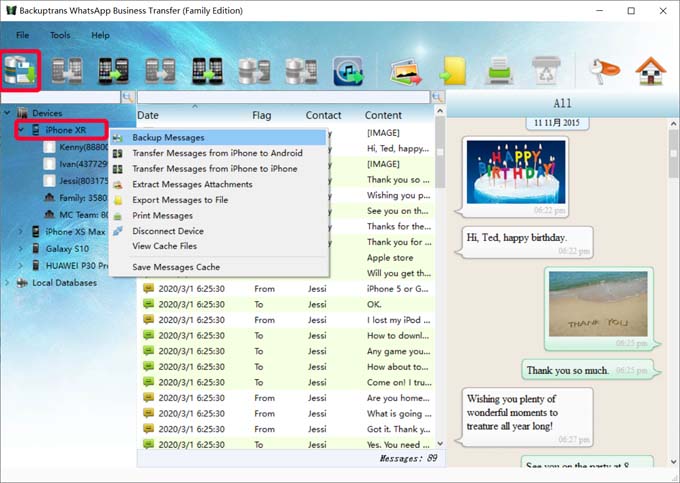Click the fourth phone transfer toolbar icon
This screenshot has width=680, height=483.
160,71
